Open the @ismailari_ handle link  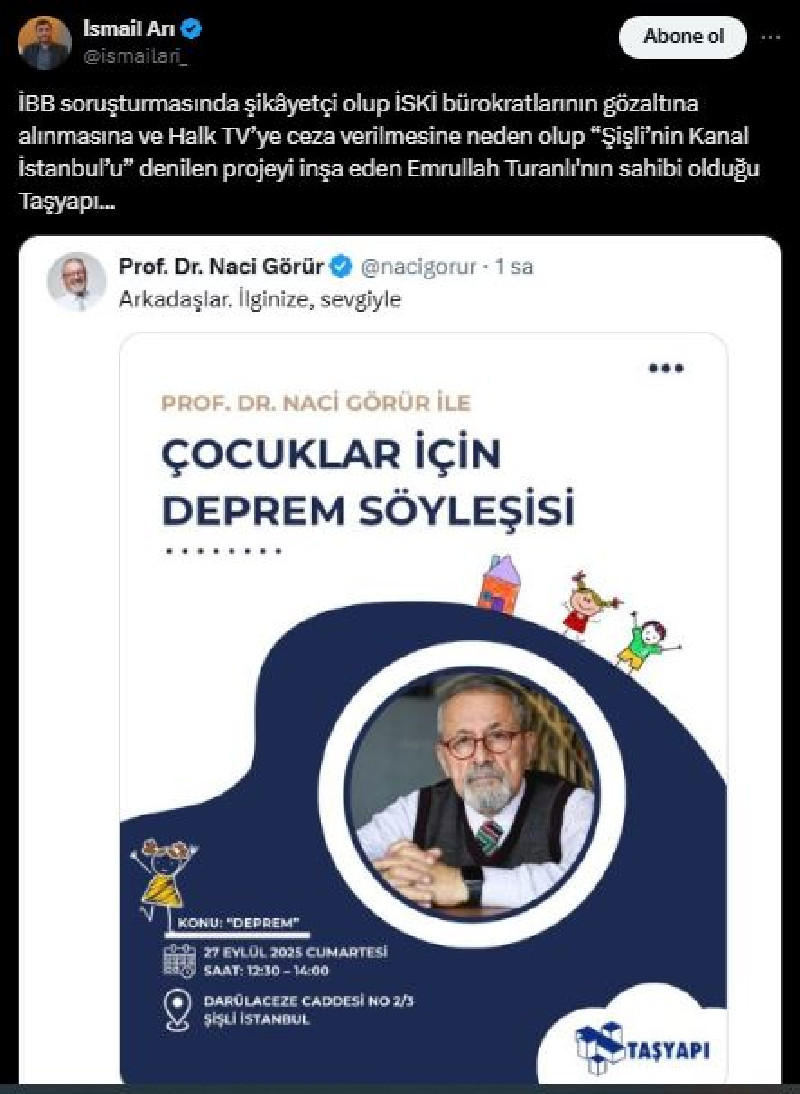tap(135, 57)
